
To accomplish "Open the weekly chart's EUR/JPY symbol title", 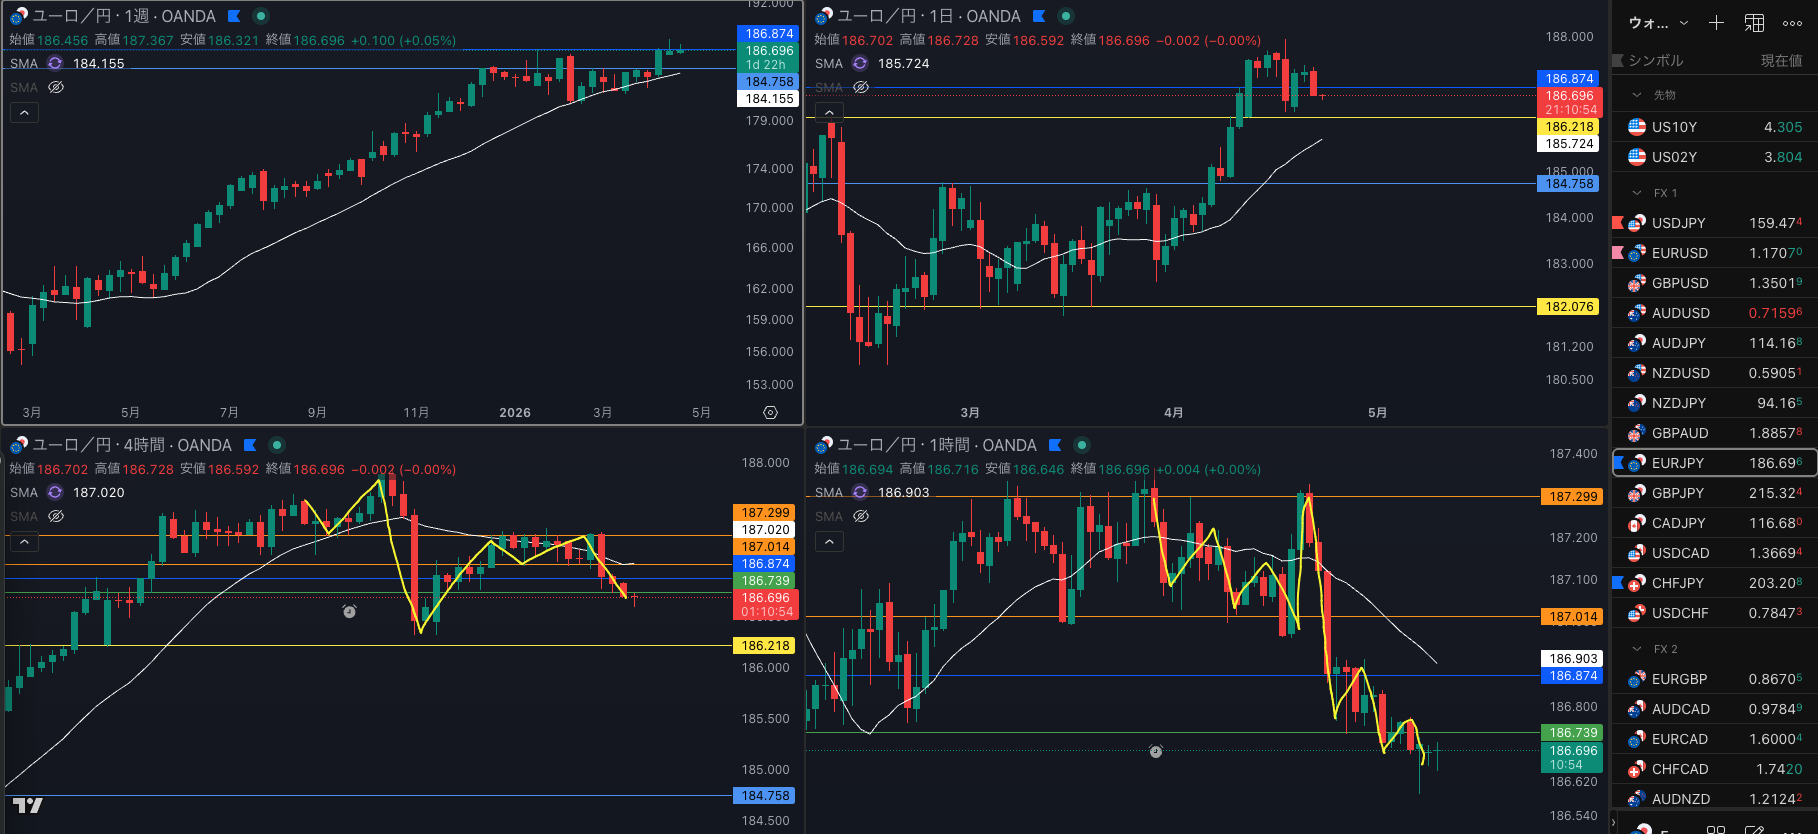I will [x=124, y=16].
